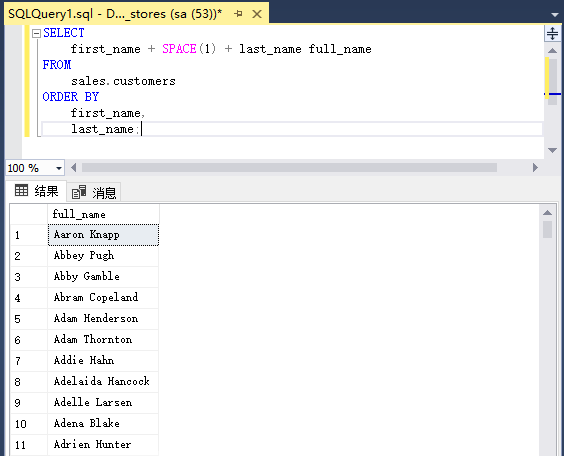Select the full_name column header
Viewport: 564px width, 456px height.
click(103, 214)
